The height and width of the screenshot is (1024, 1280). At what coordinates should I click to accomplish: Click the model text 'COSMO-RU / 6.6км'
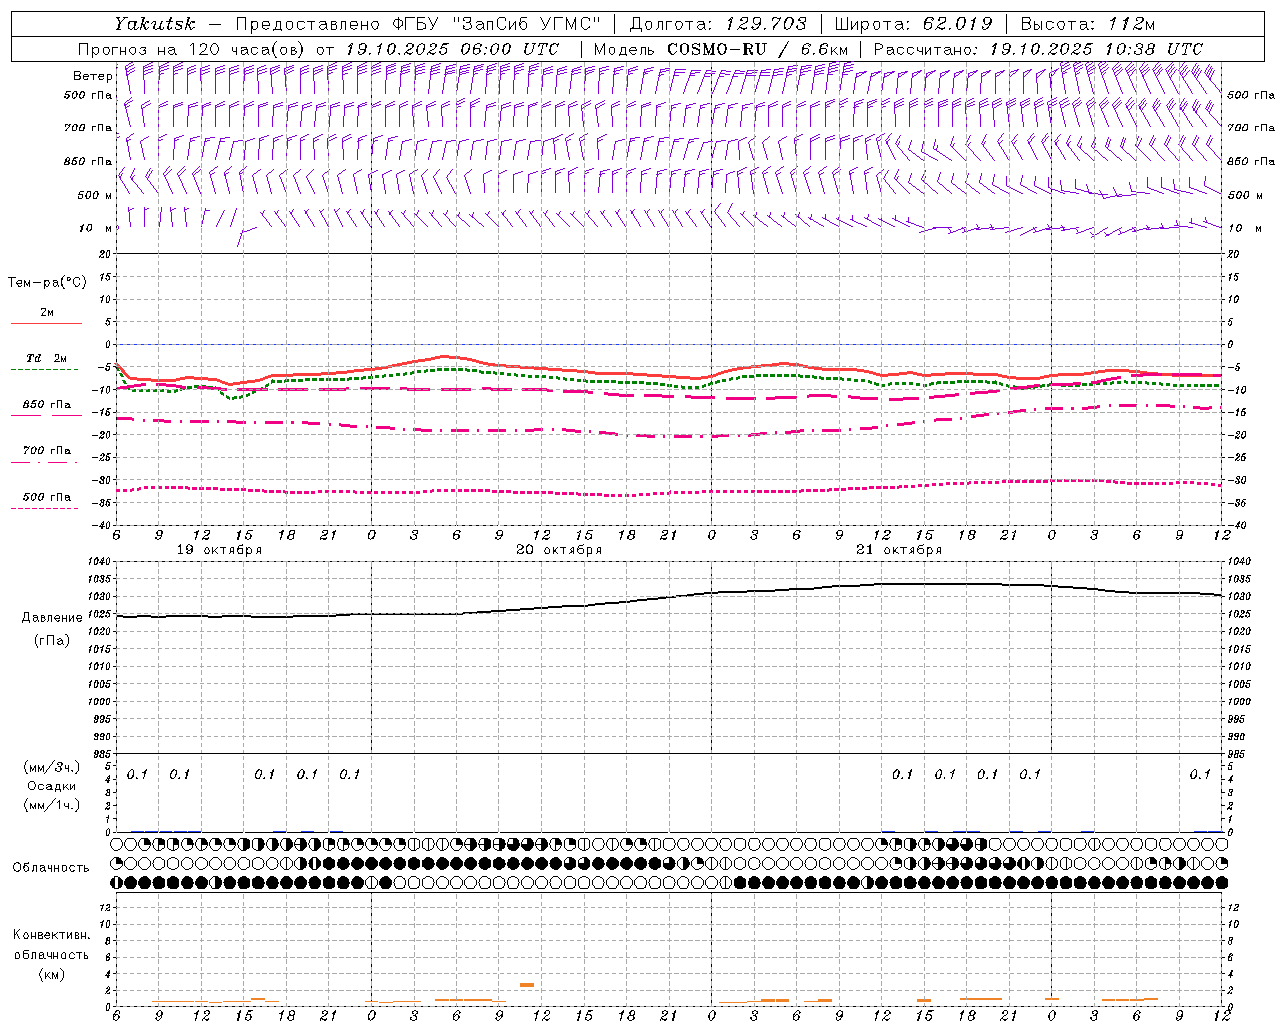tap(757, 49)
